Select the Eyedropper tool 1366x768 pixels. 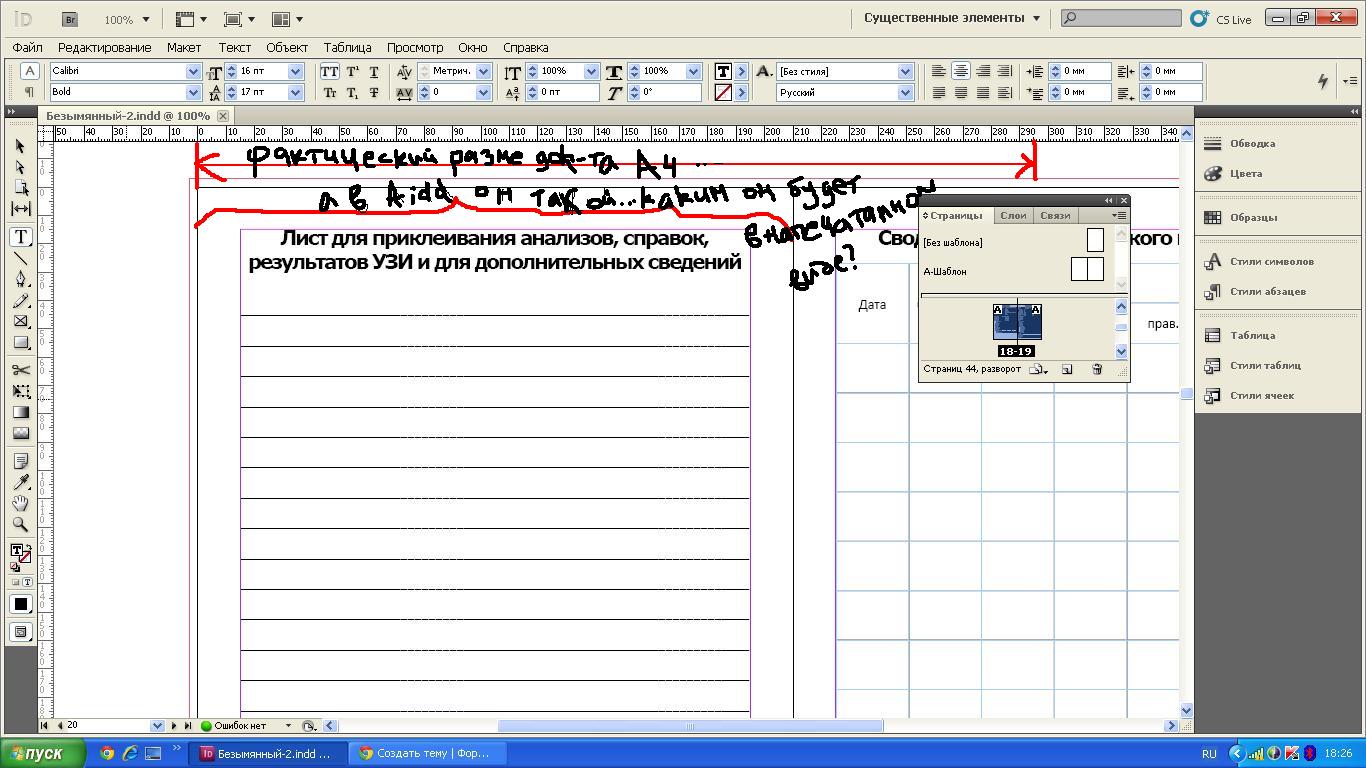pyautogui.click(x=20, y=482)
